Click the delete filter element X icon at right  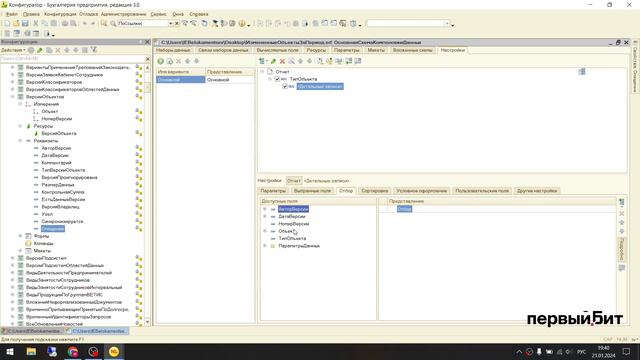[622, 213]
